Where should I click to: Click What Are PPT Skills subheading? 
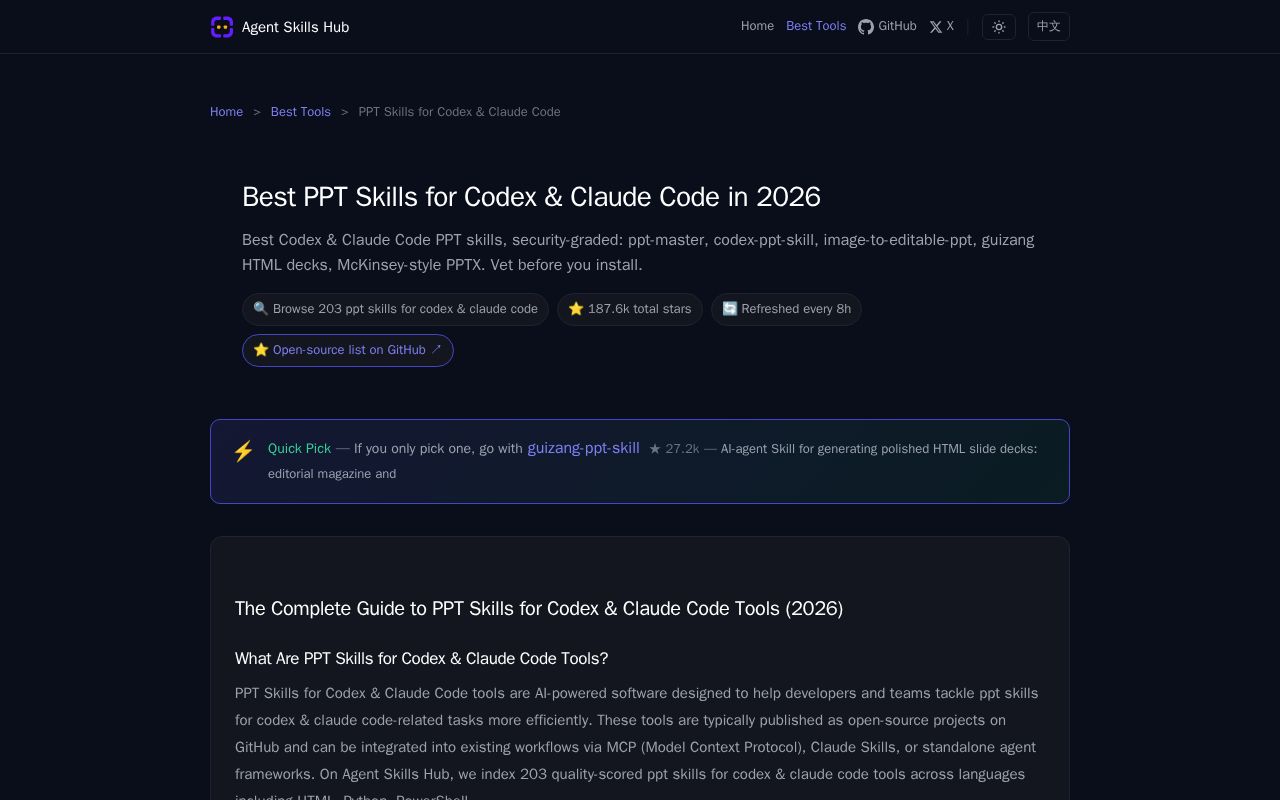tap(421, 659)
